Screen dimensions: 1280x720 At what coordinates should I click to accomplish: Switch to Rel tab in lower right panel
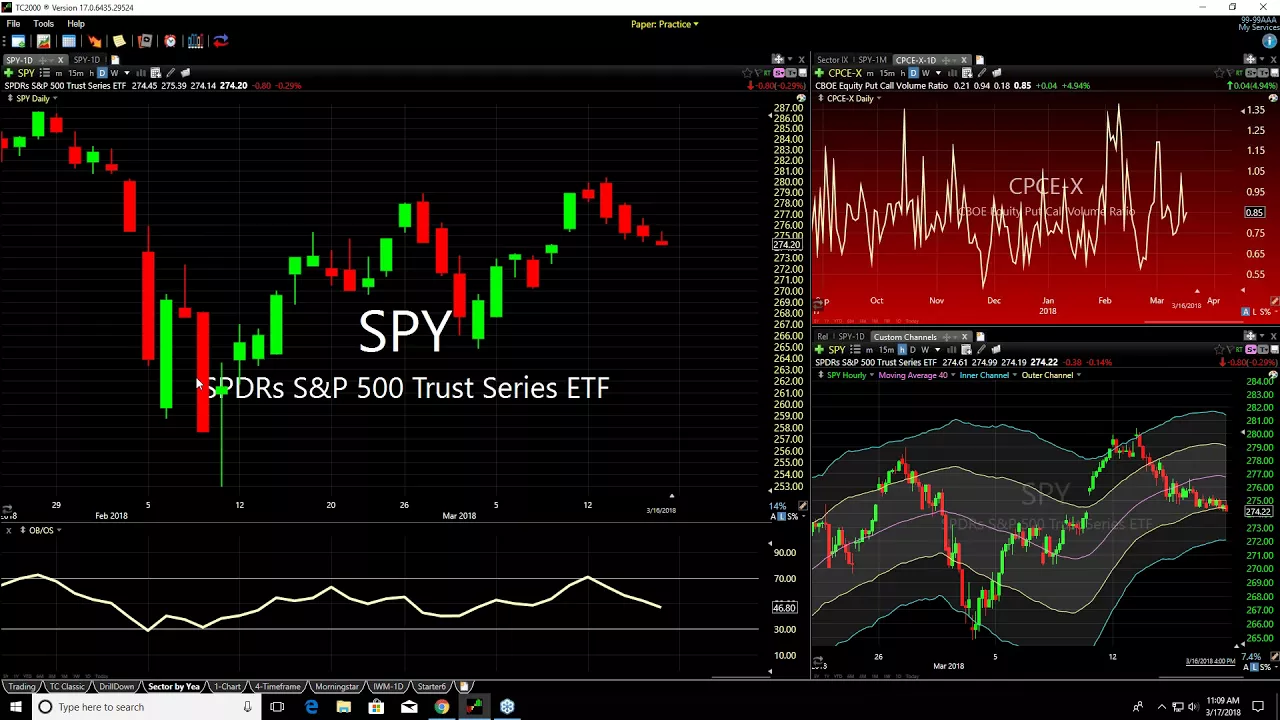(x=823, y=337)
